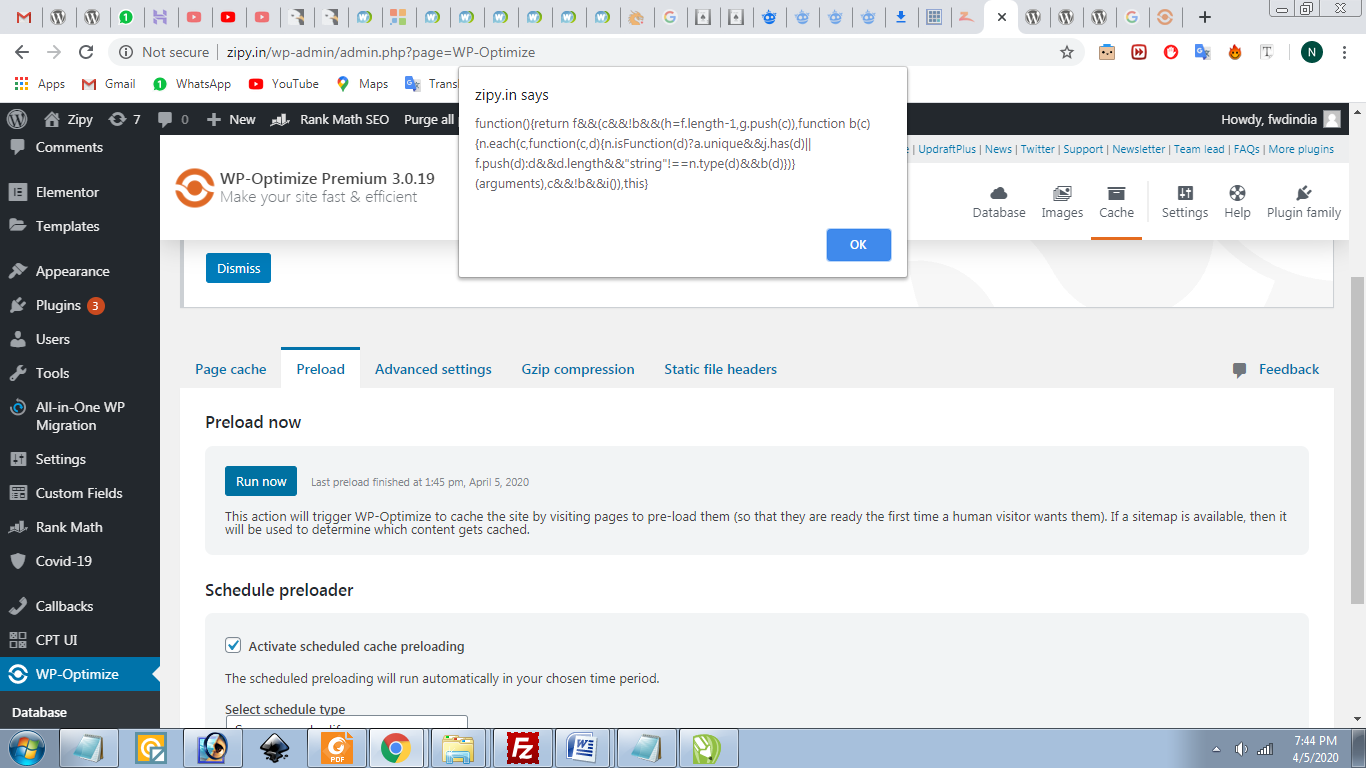Click the UpdraftPlus link
Image resolution: width=1366 pixels, height=768 pixels.
coord(947,149)
